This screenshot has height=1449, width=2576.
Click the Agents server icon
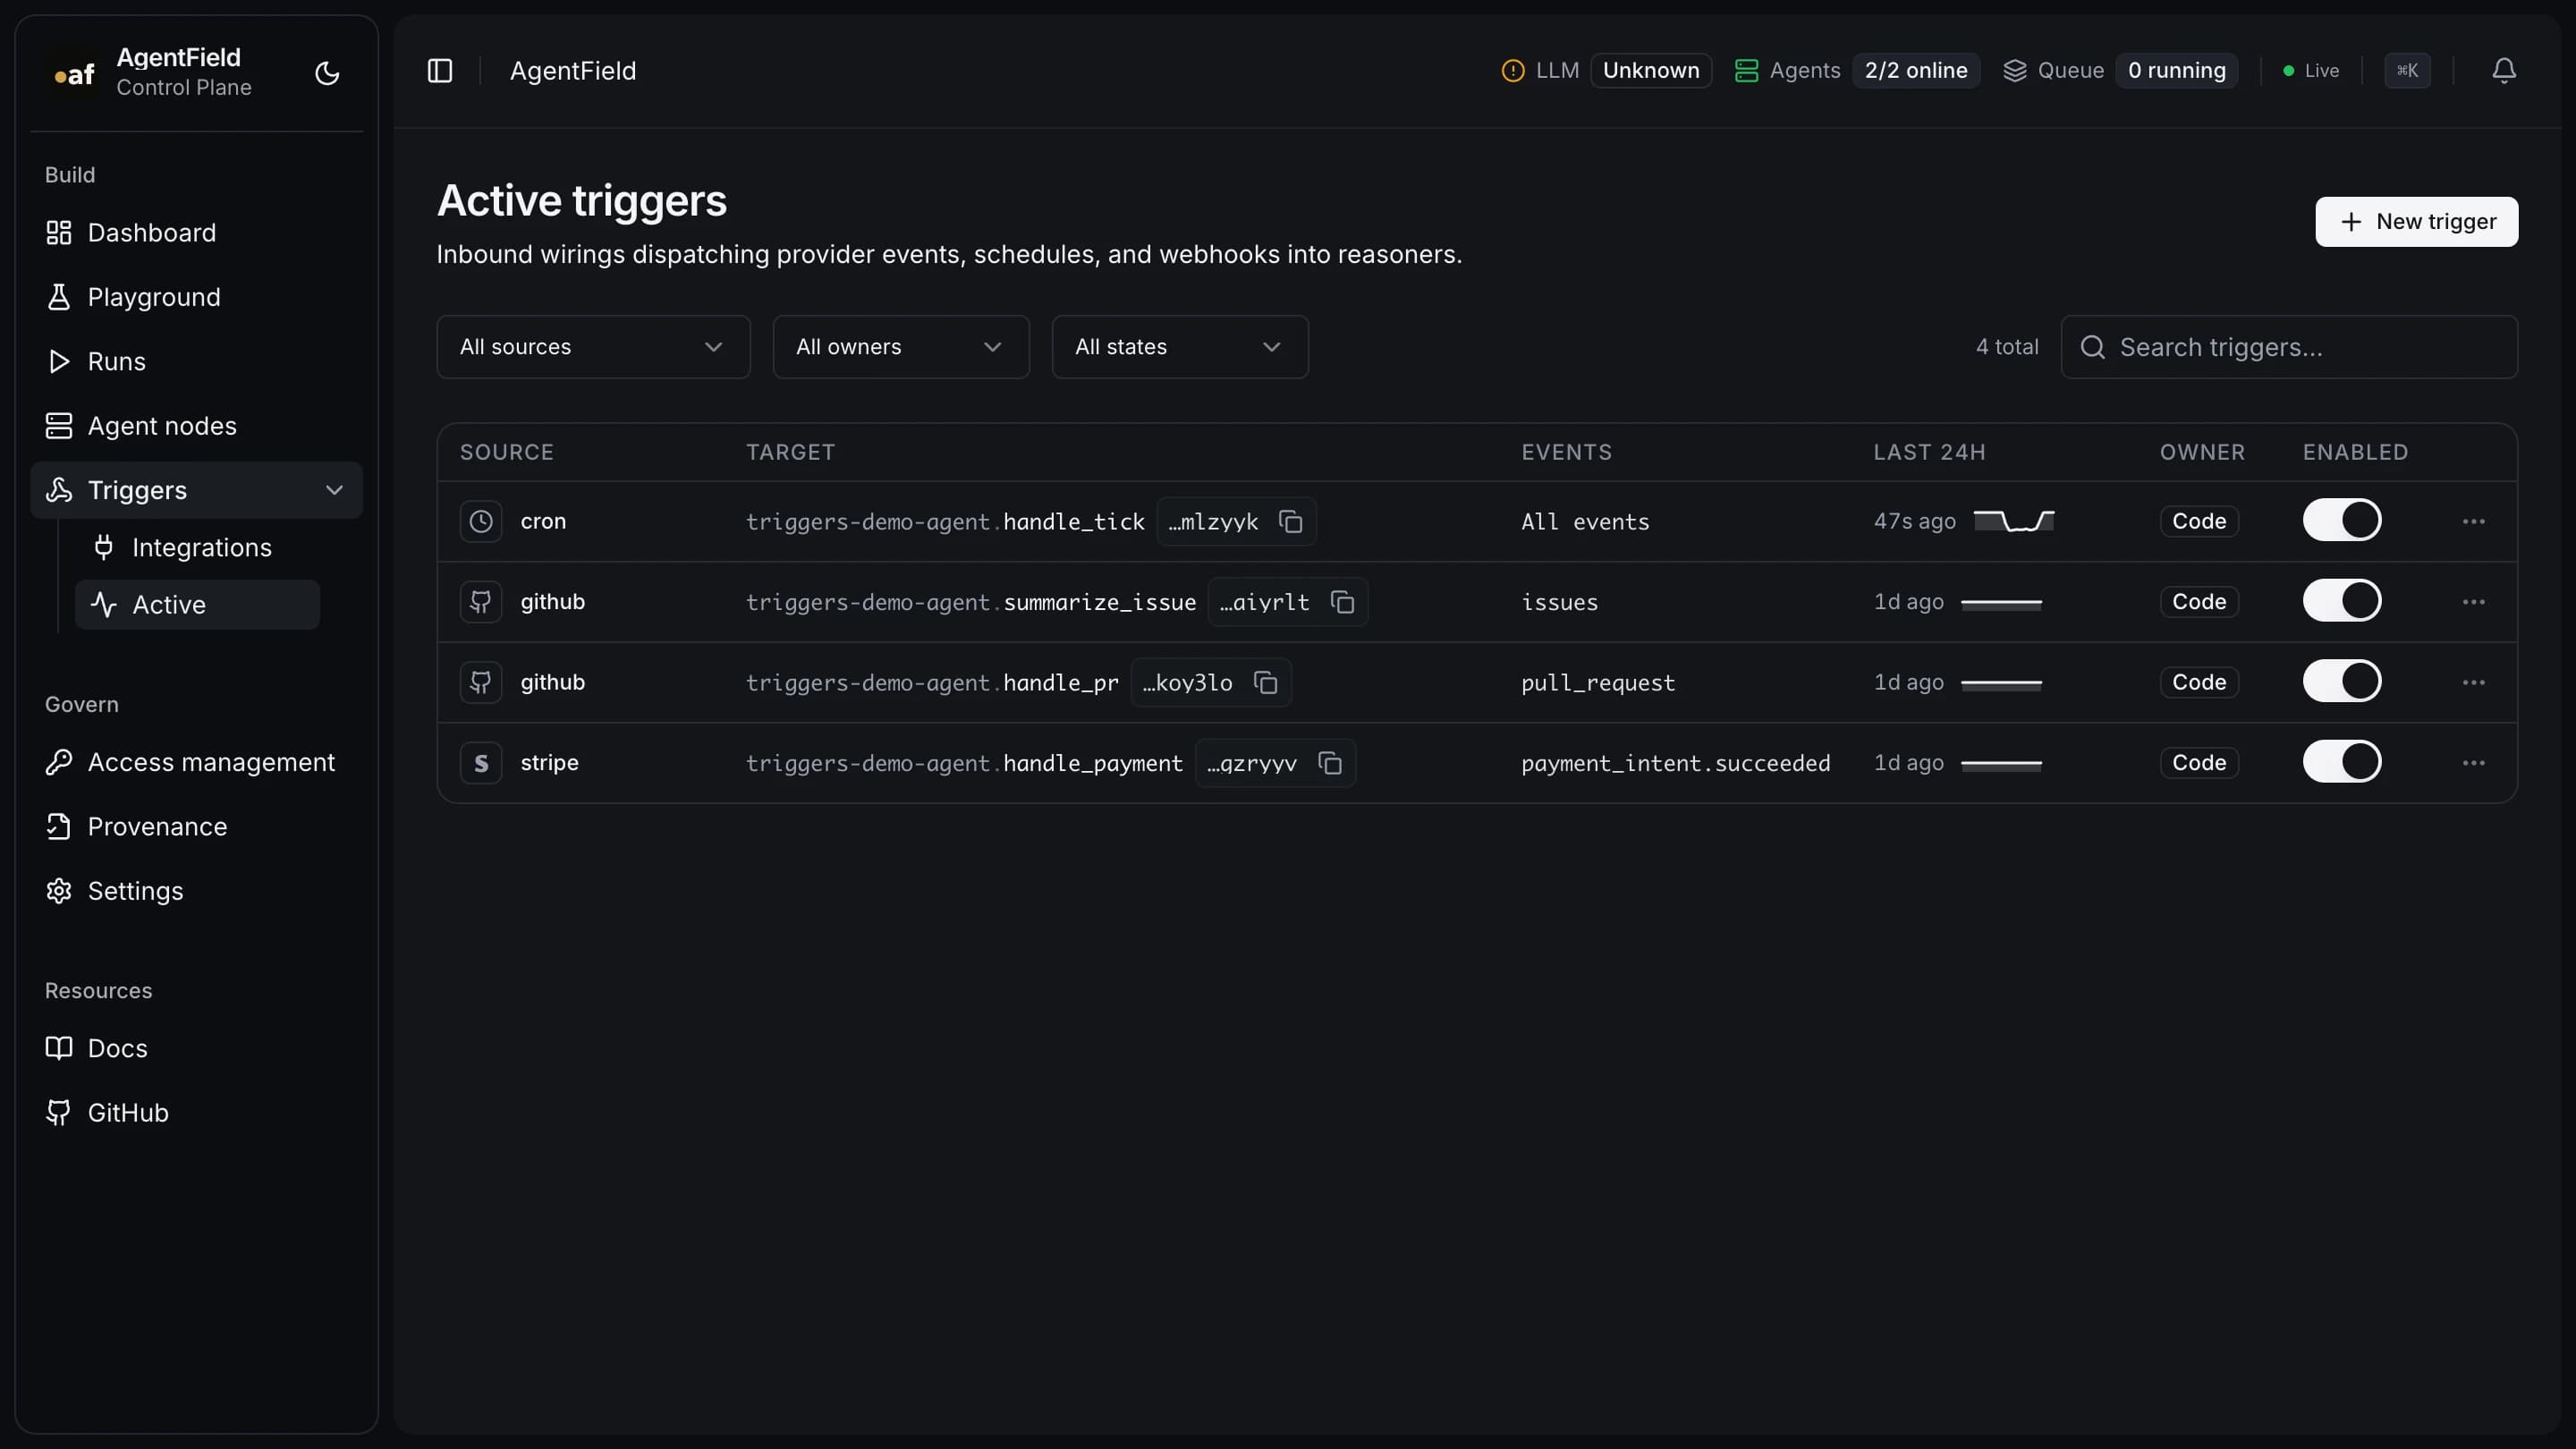[x=1746, y=70]
